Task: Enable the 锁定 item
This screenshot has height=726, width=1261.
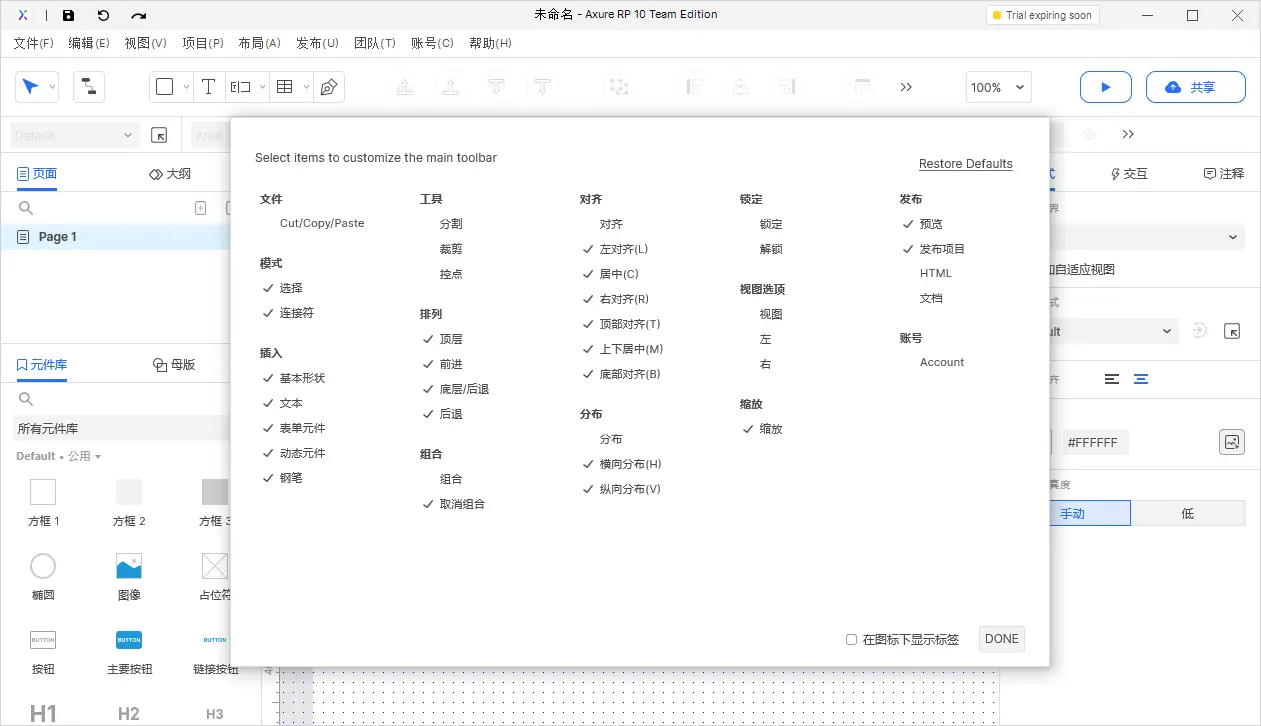Action: (x=771, y=224)
